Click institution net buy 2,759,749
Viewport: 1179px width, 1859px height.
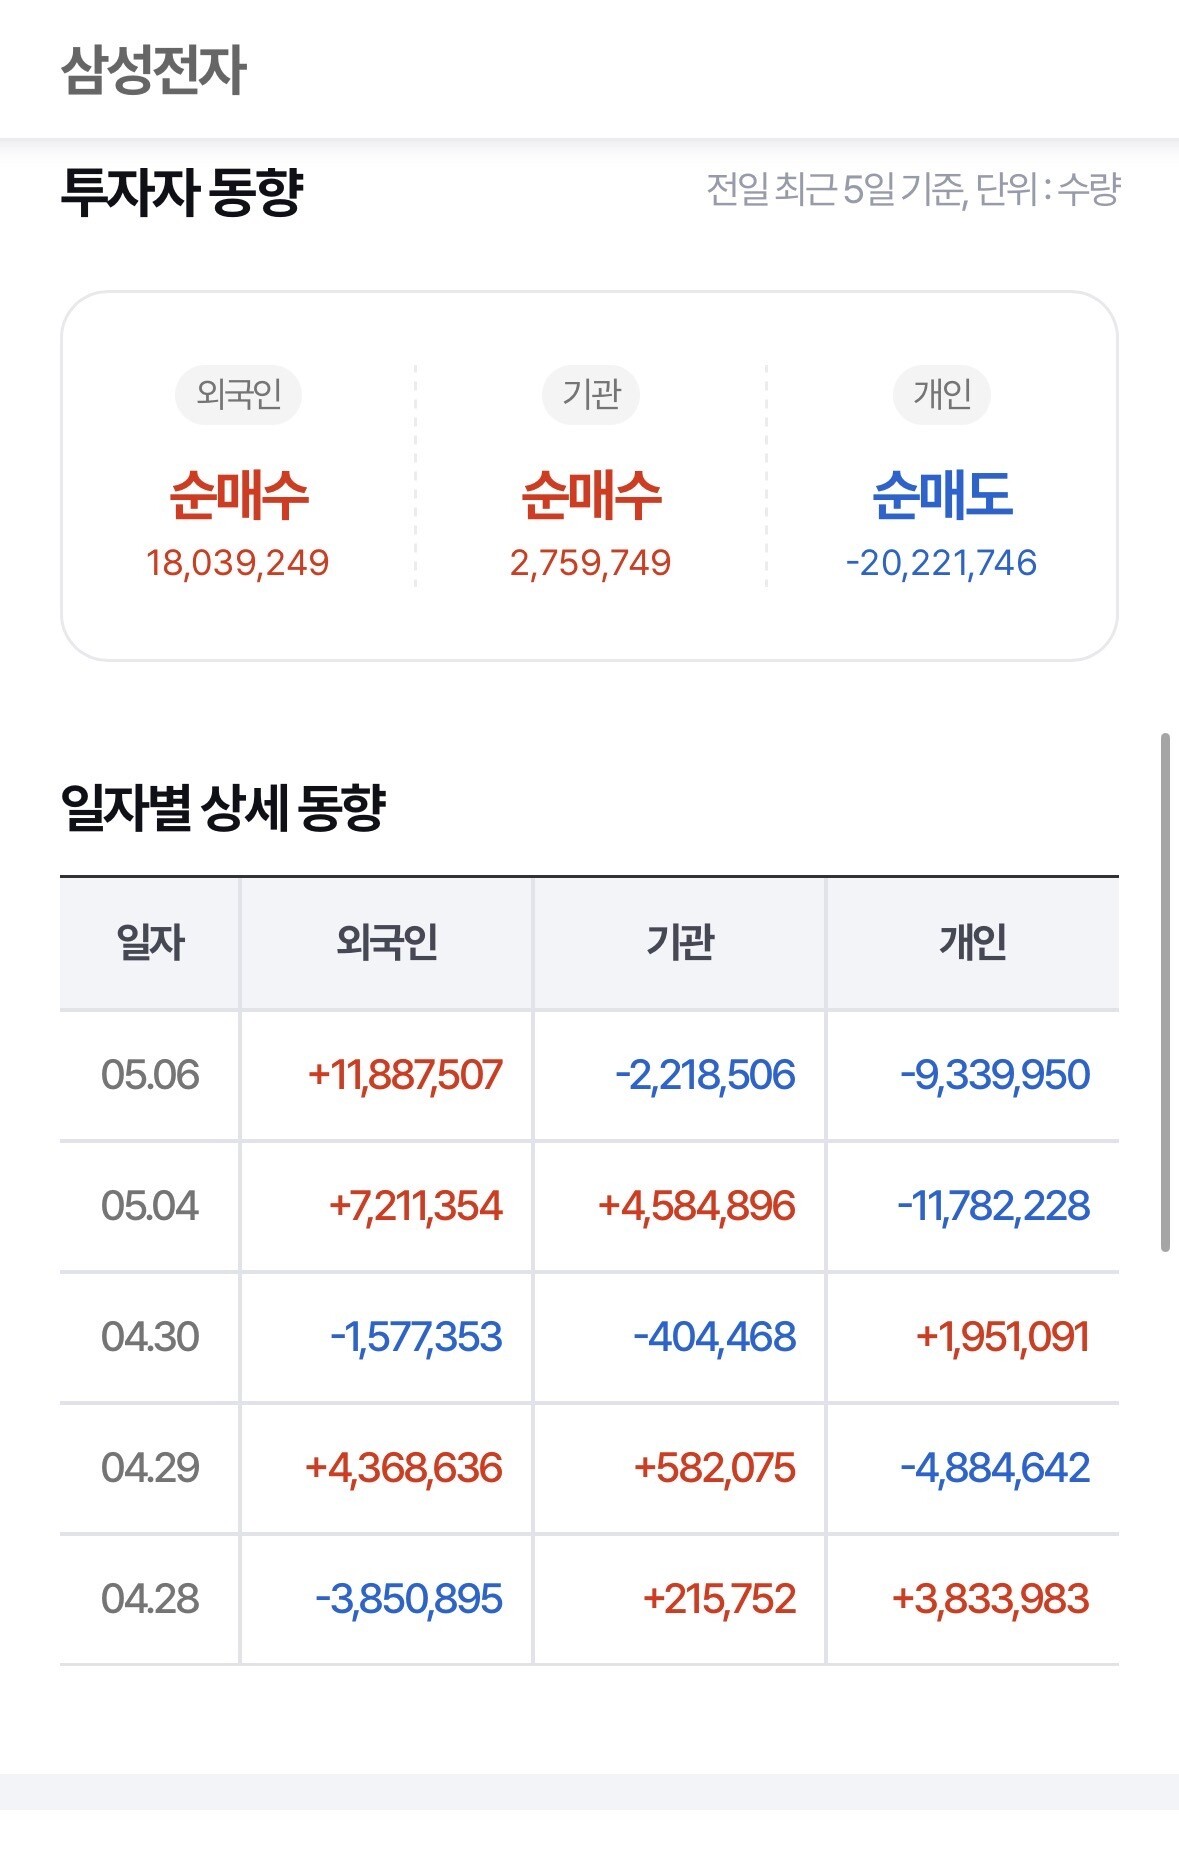point(590,563)
